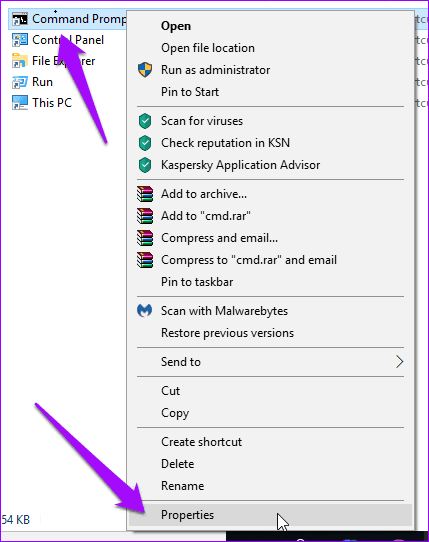Choose Open from the context menu
Screen dimensions: 429x542
click(x=176, y=26)
